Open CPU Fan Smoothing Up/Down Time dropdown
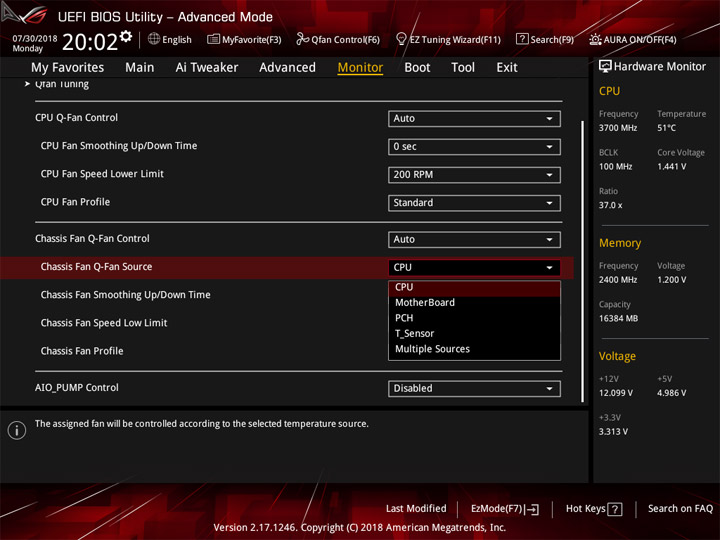 474,146
